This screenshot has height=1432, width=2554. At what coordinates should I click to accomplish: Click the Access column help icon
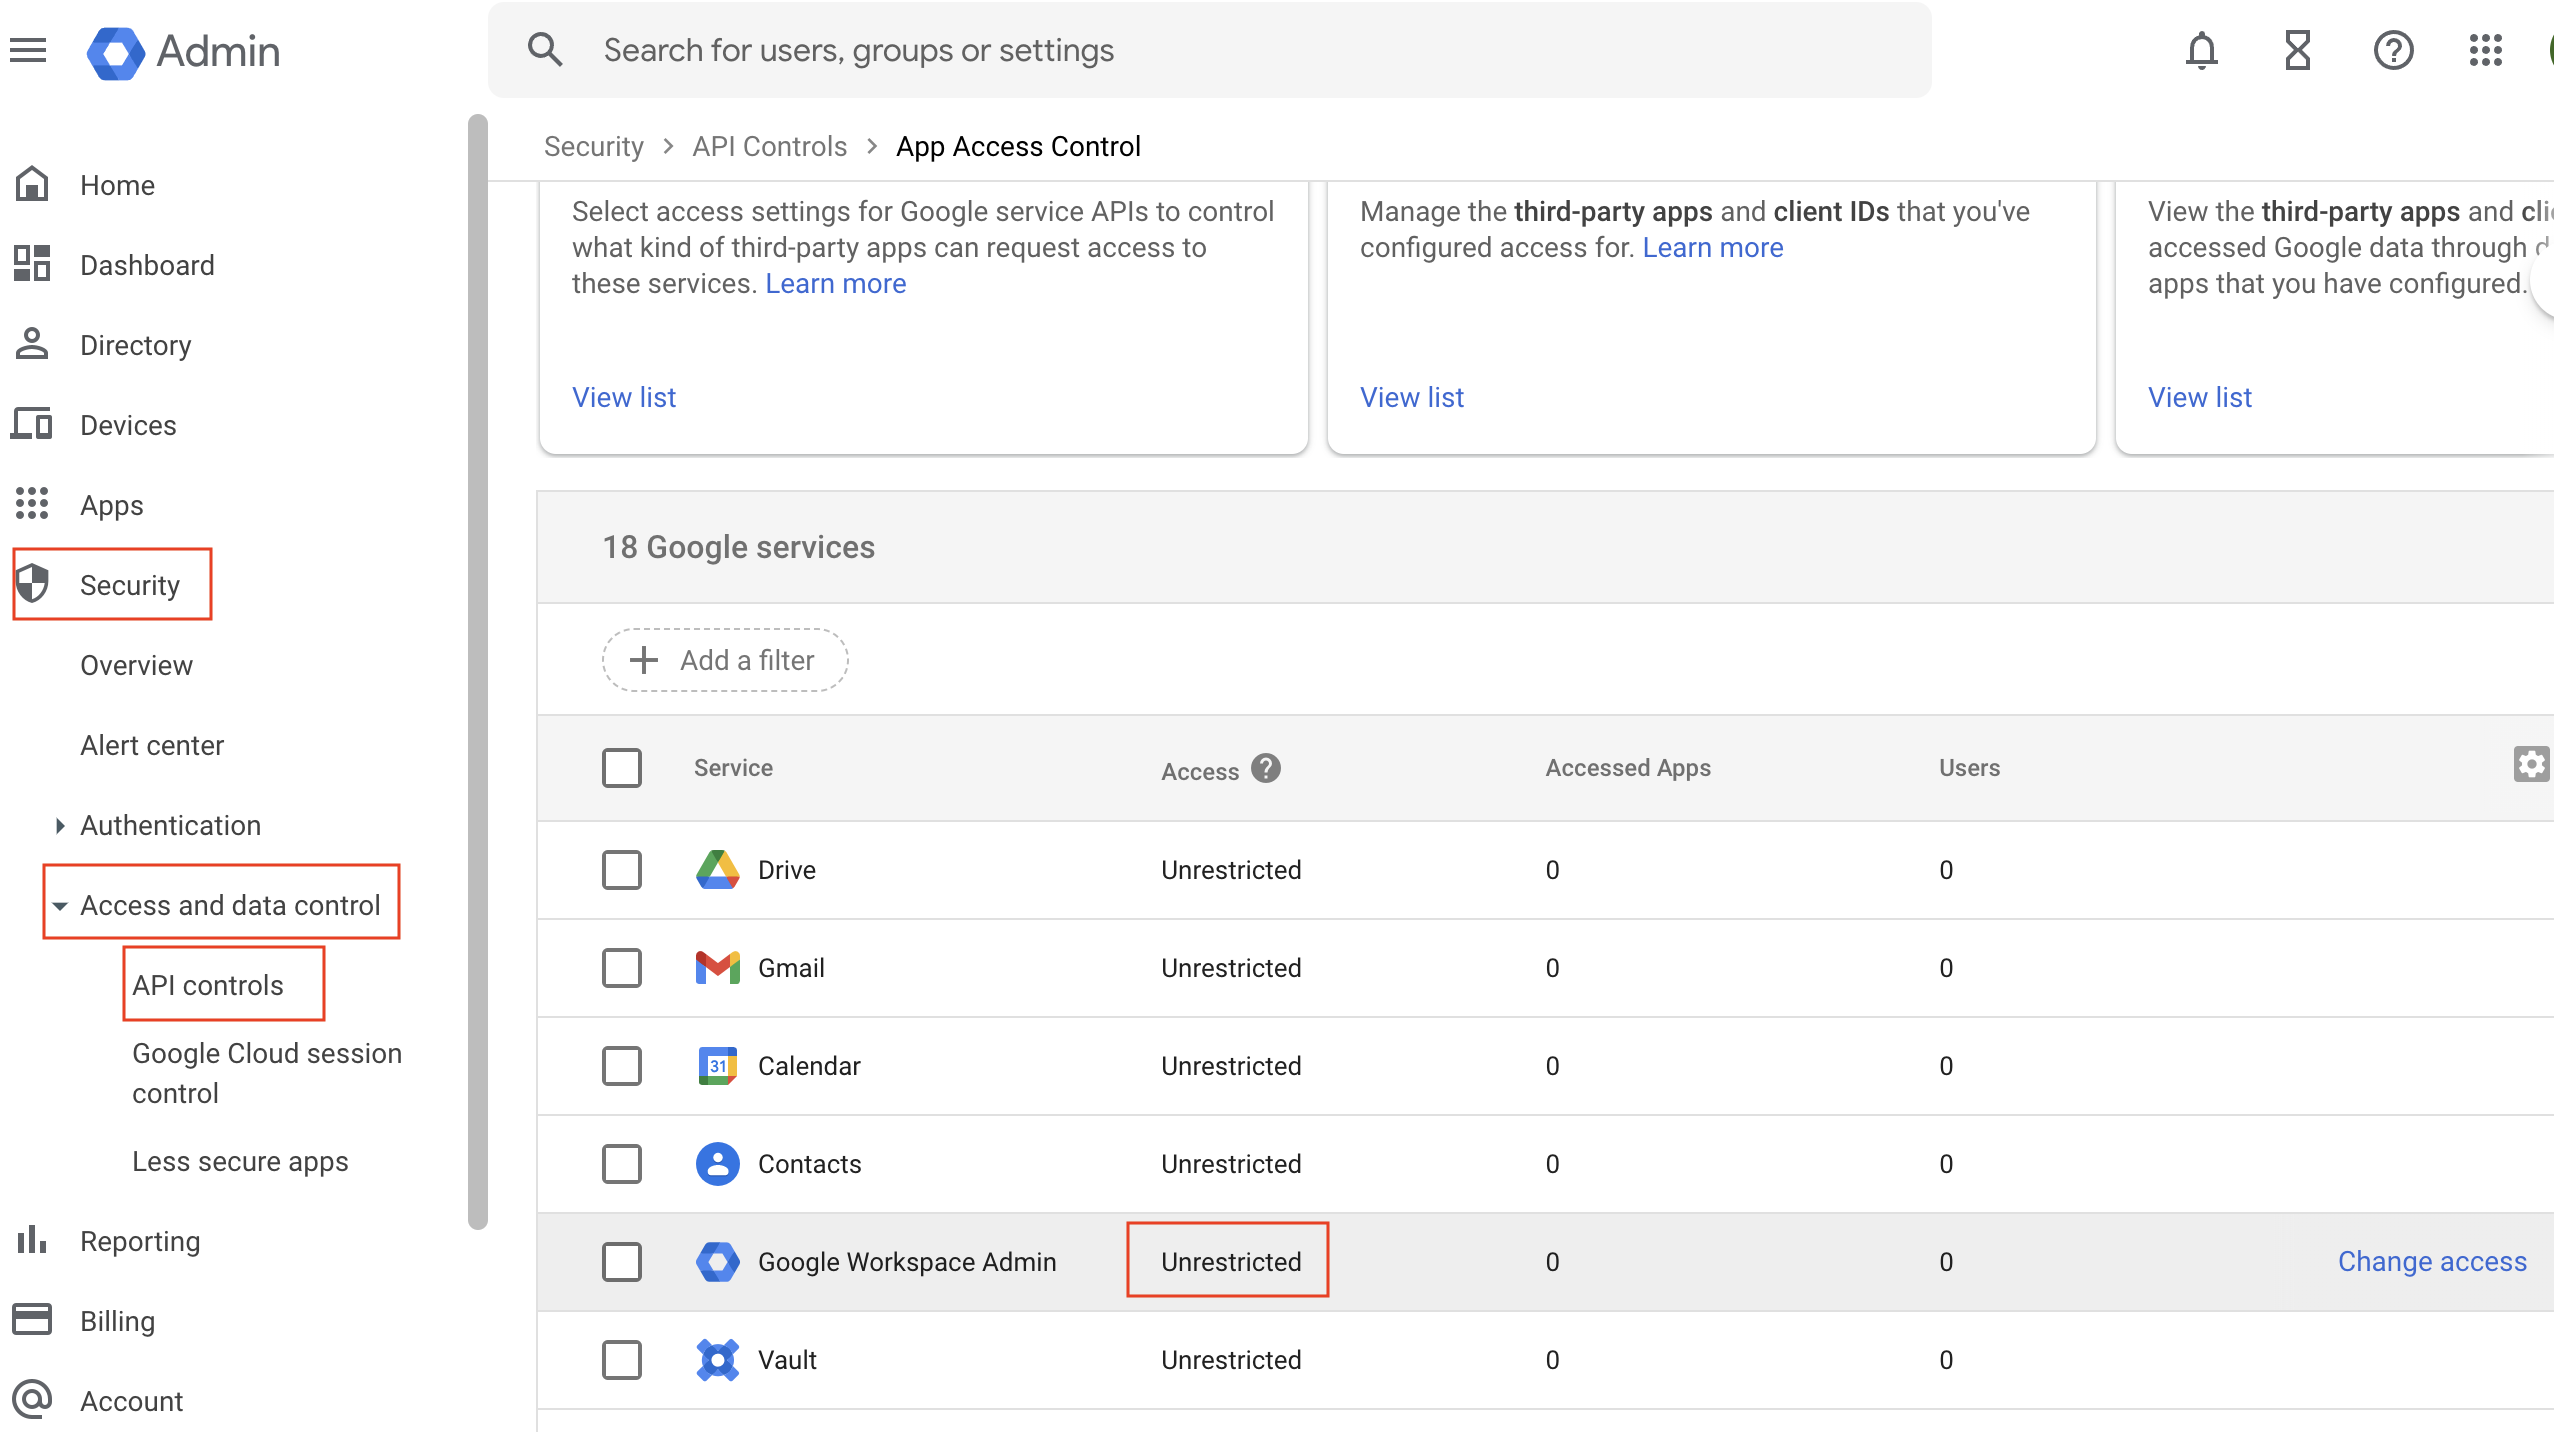pos(1266,768)
